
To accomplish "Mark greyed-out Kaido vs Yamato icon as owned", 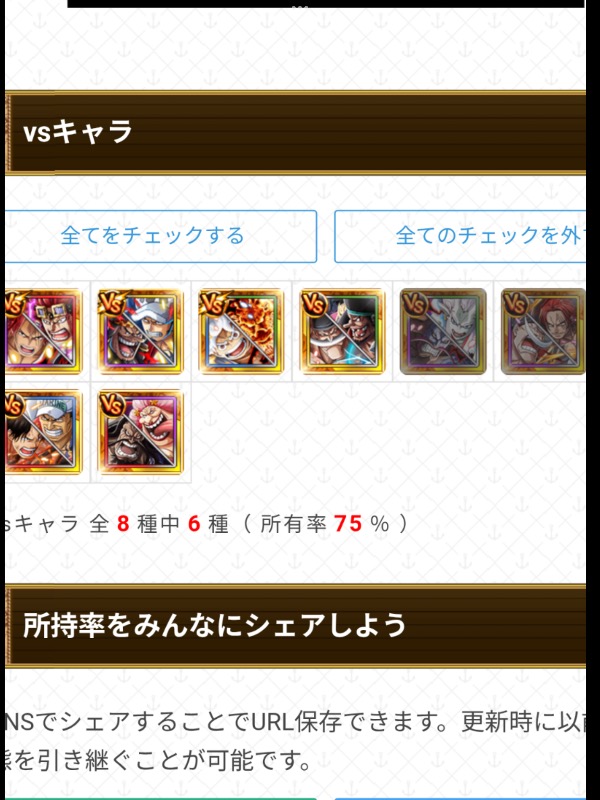I will 443,331.
